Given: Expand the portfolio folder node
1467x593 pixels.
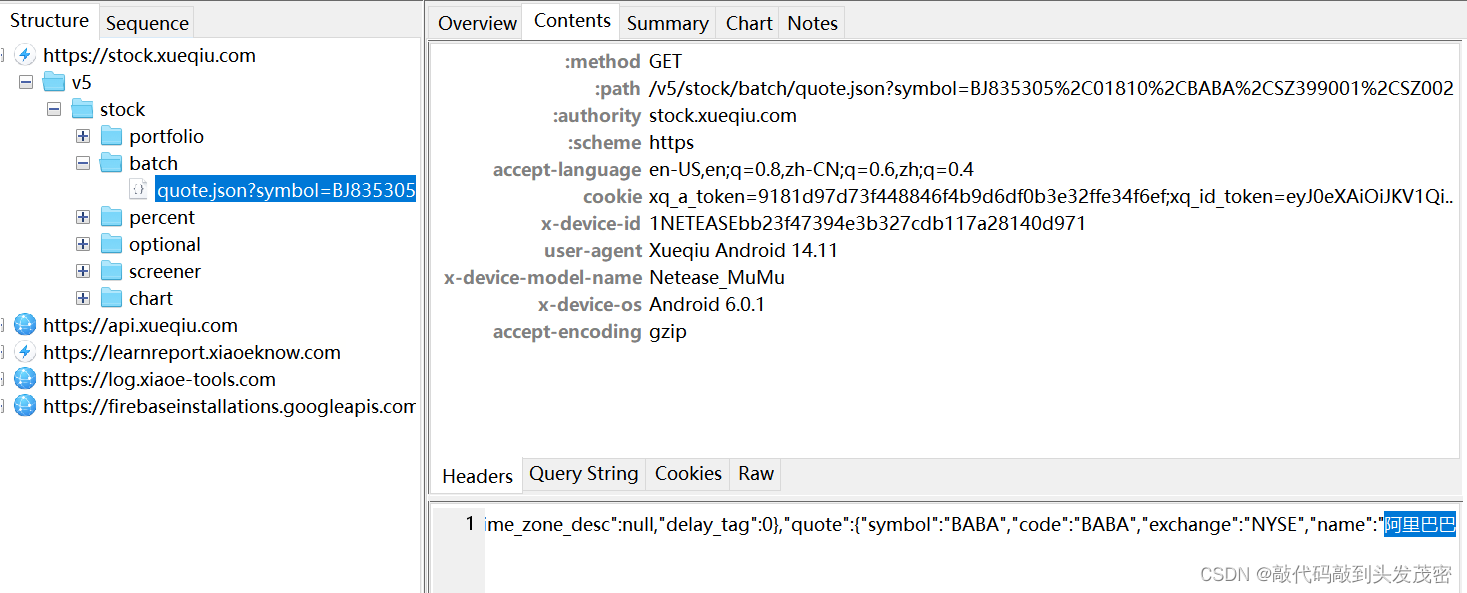Looking at the screenshot, I should pos(83,136).
